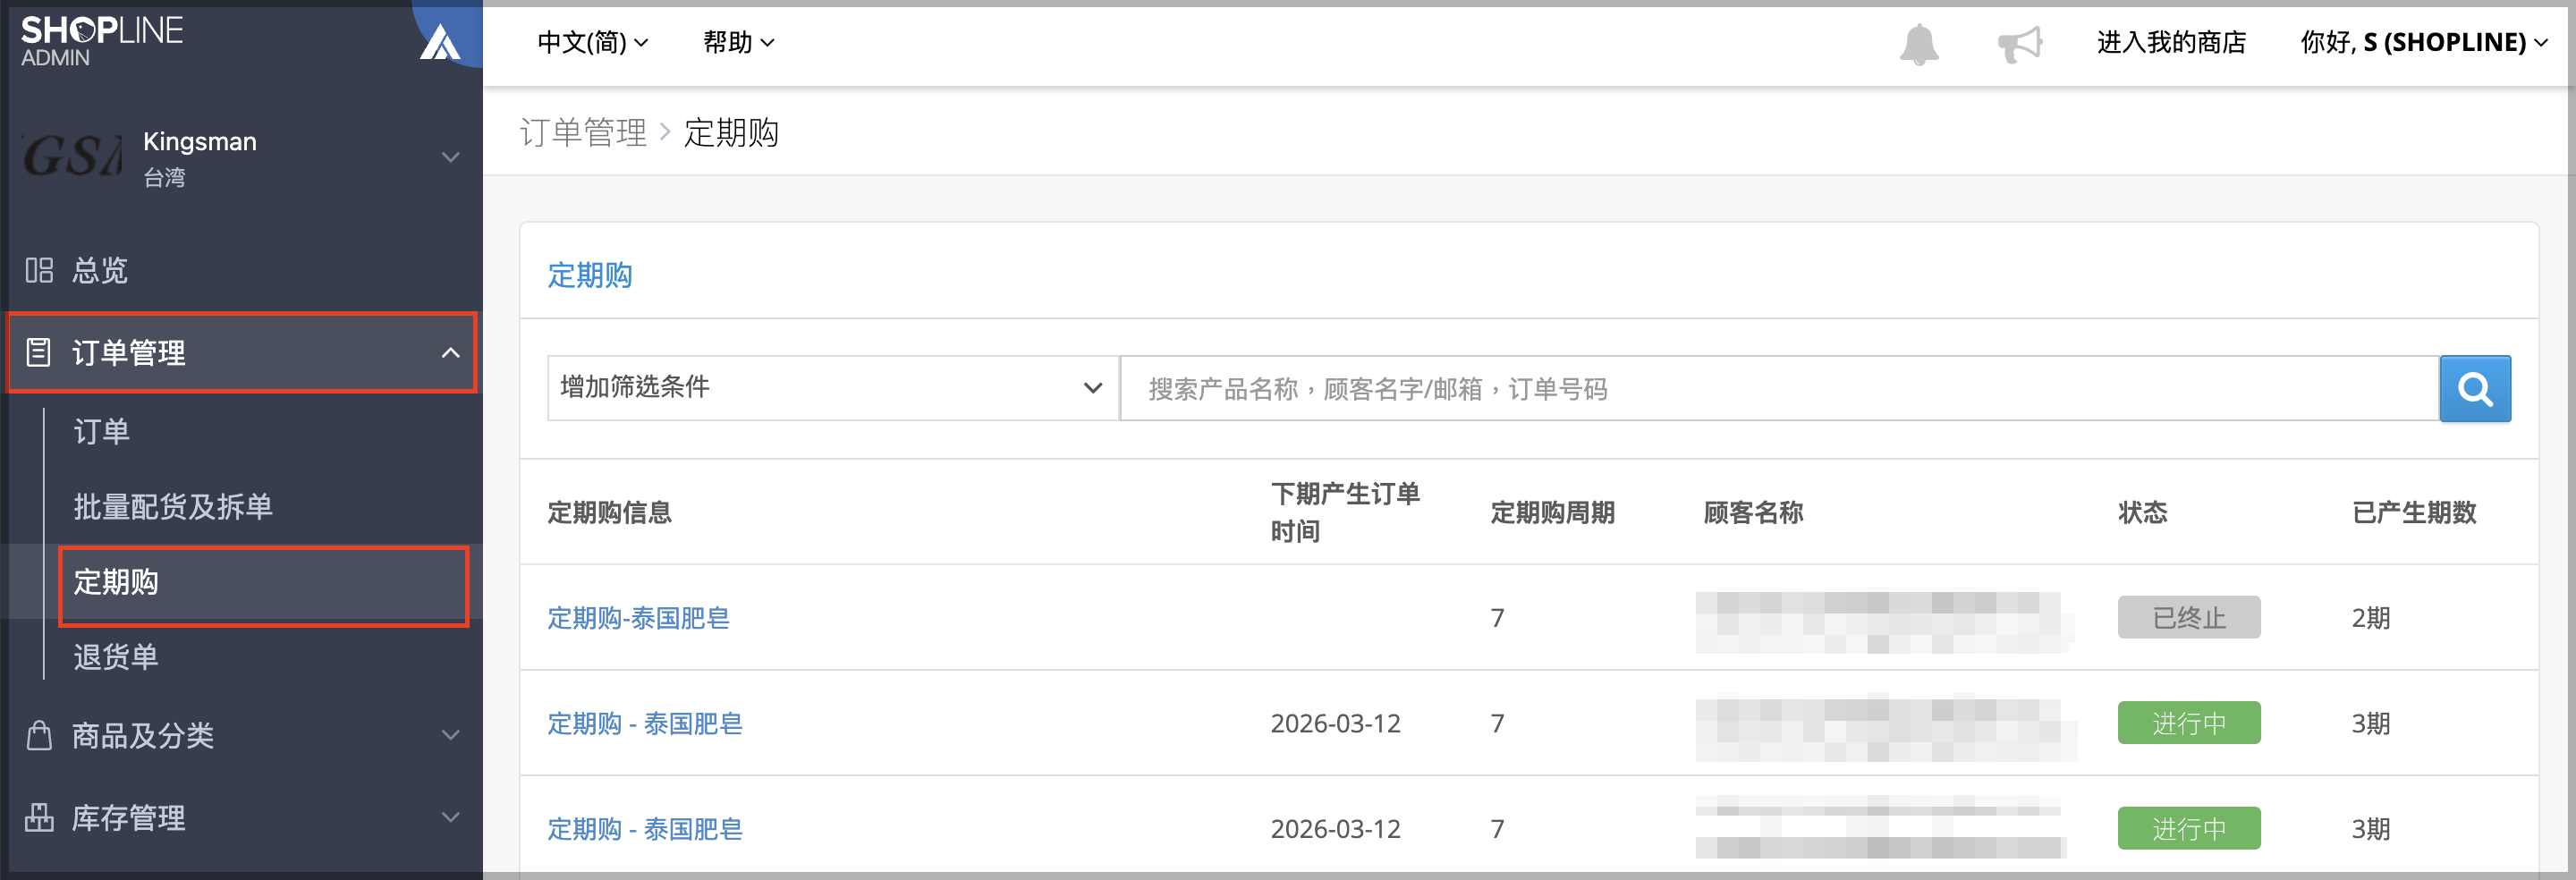This screenshot has width=2576, height=880.
Task: Click the overview dashboard icon
Action: tap(39, 270)
